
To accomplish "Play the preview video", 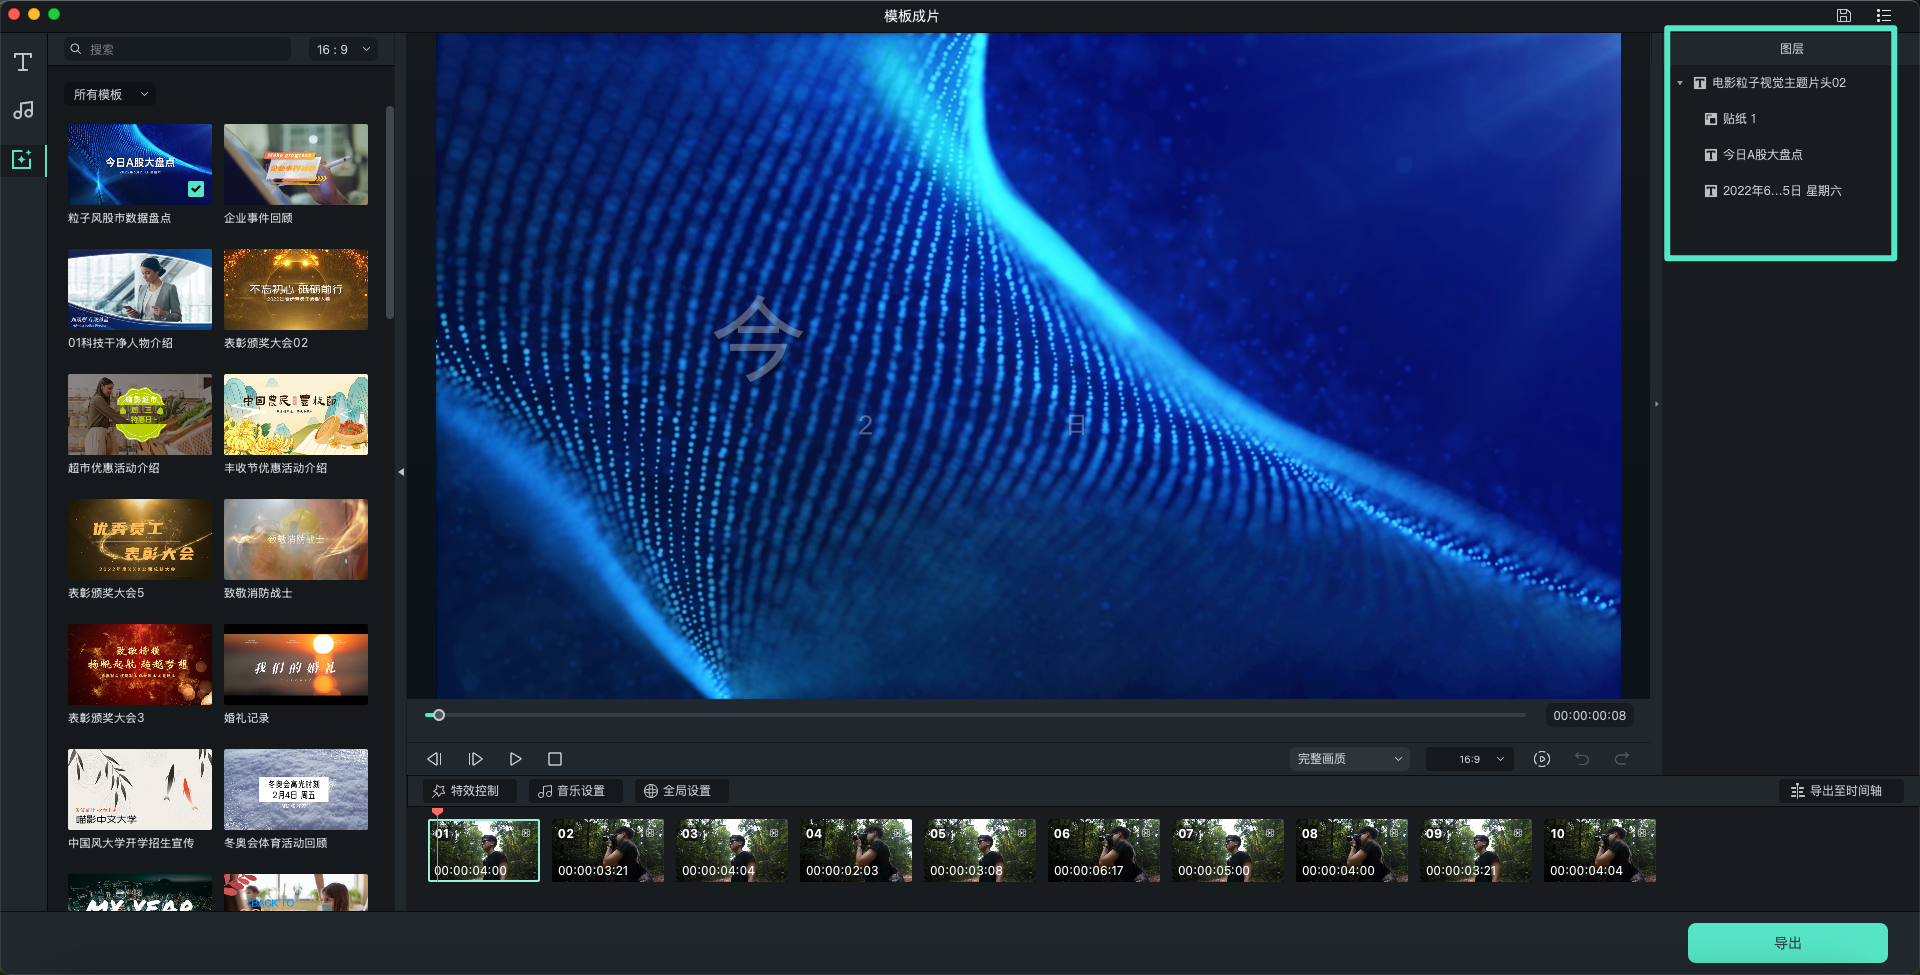I will [515, 759].
